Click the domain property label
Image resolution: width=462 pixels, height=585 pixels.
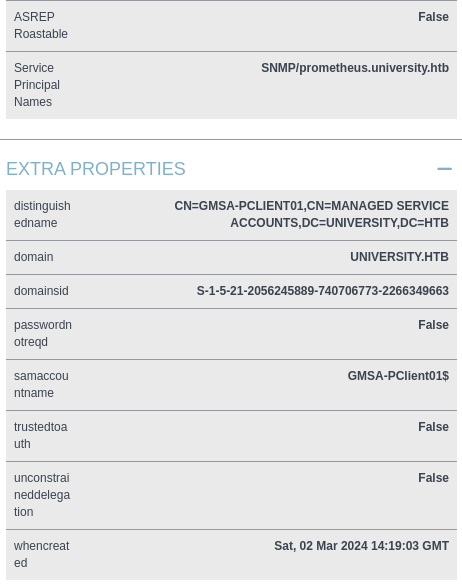click(x=34, y=257)
